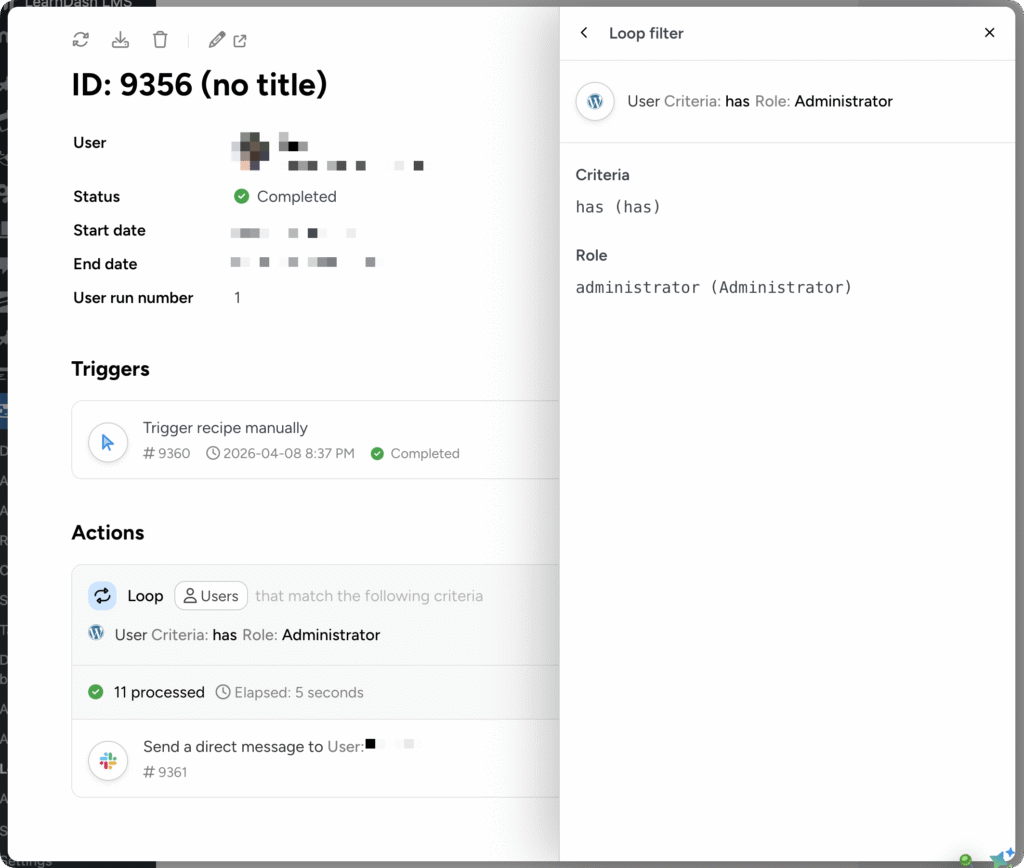Click the WordPress logo in the Loop filter panel
The width and height of the screenshot is (1024, 868).
[594, 101]
